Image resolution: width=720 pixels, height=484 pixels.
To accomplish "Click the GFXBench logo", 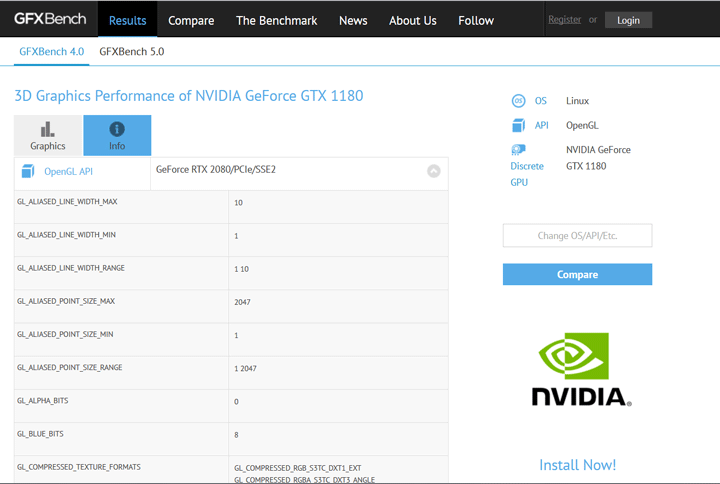I will tap(50, 19).
